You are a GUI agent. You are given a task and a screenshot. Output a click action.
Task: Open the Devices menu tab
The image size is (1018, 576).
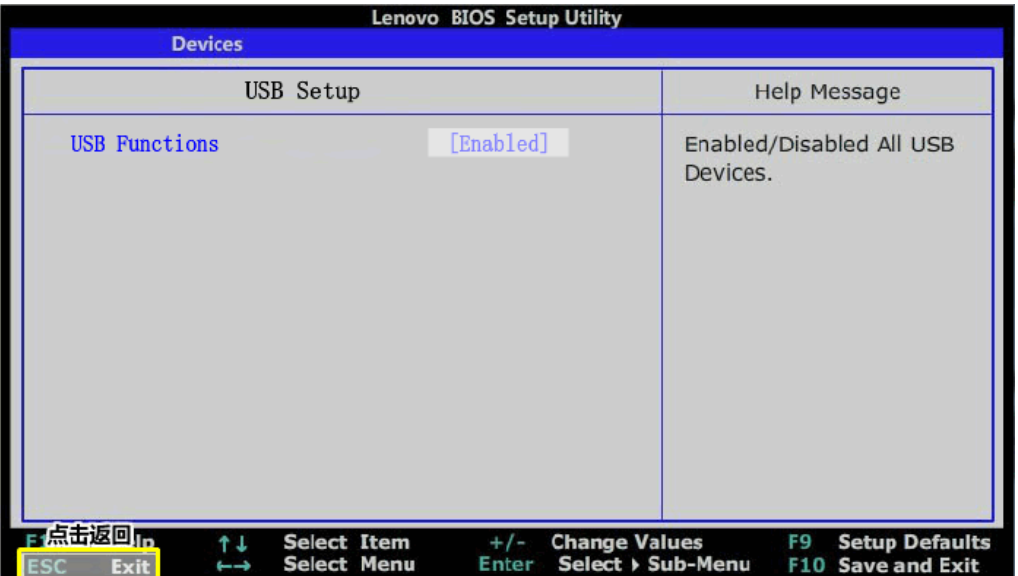click(207, 44)
